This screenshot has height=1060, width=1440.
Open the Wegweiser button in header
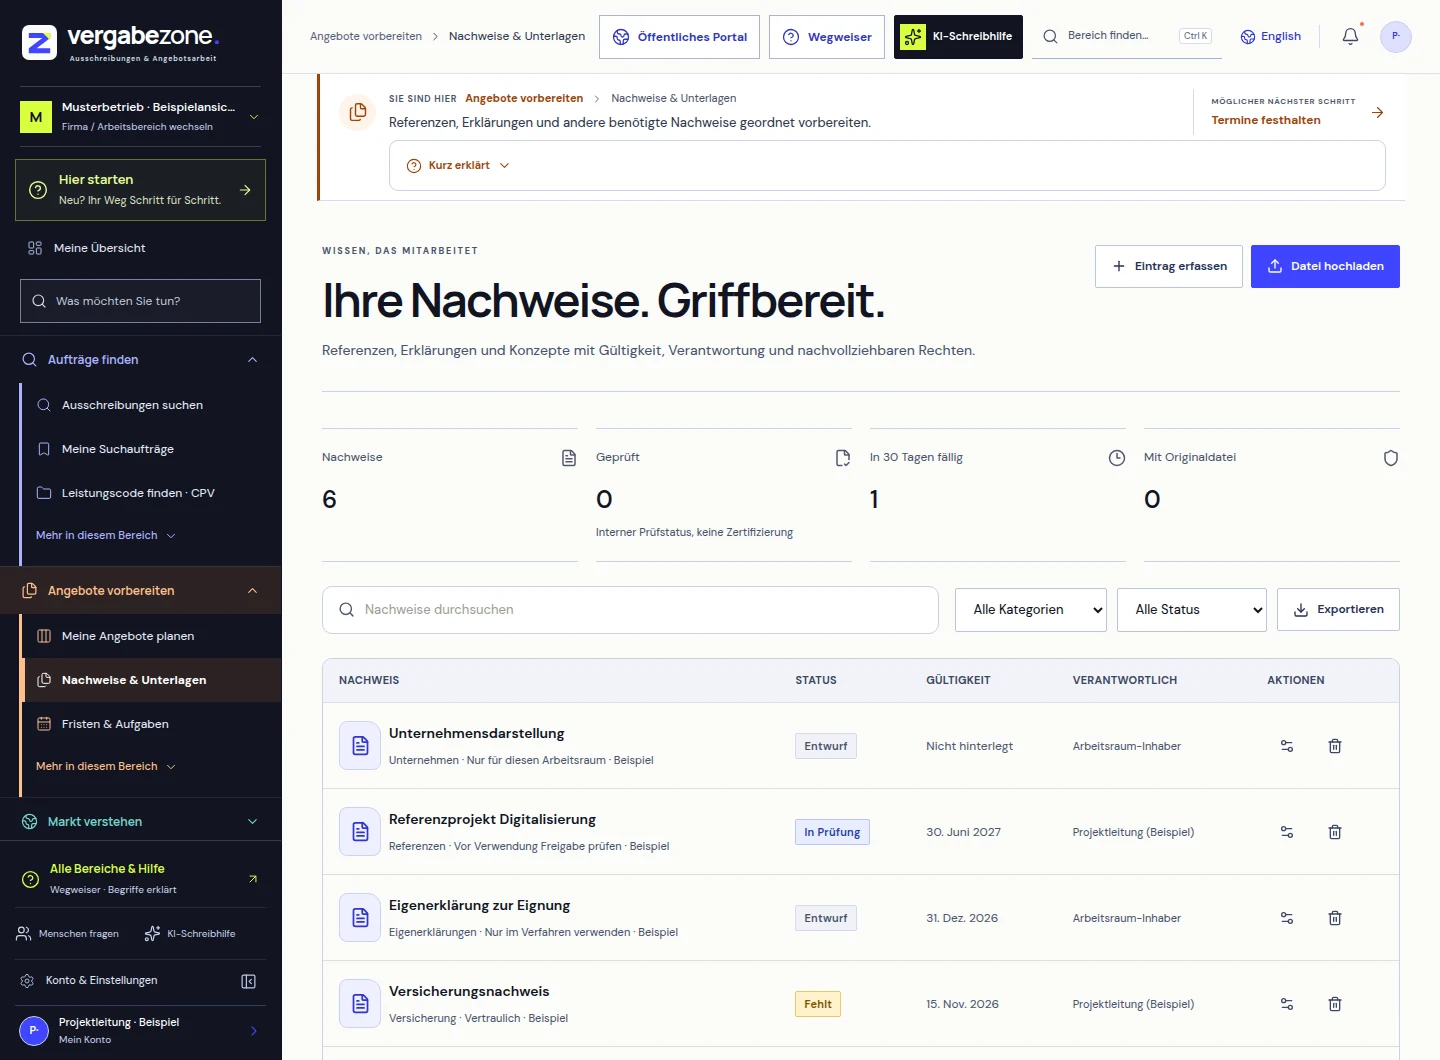pyautogui.click(x=827, y=37)
